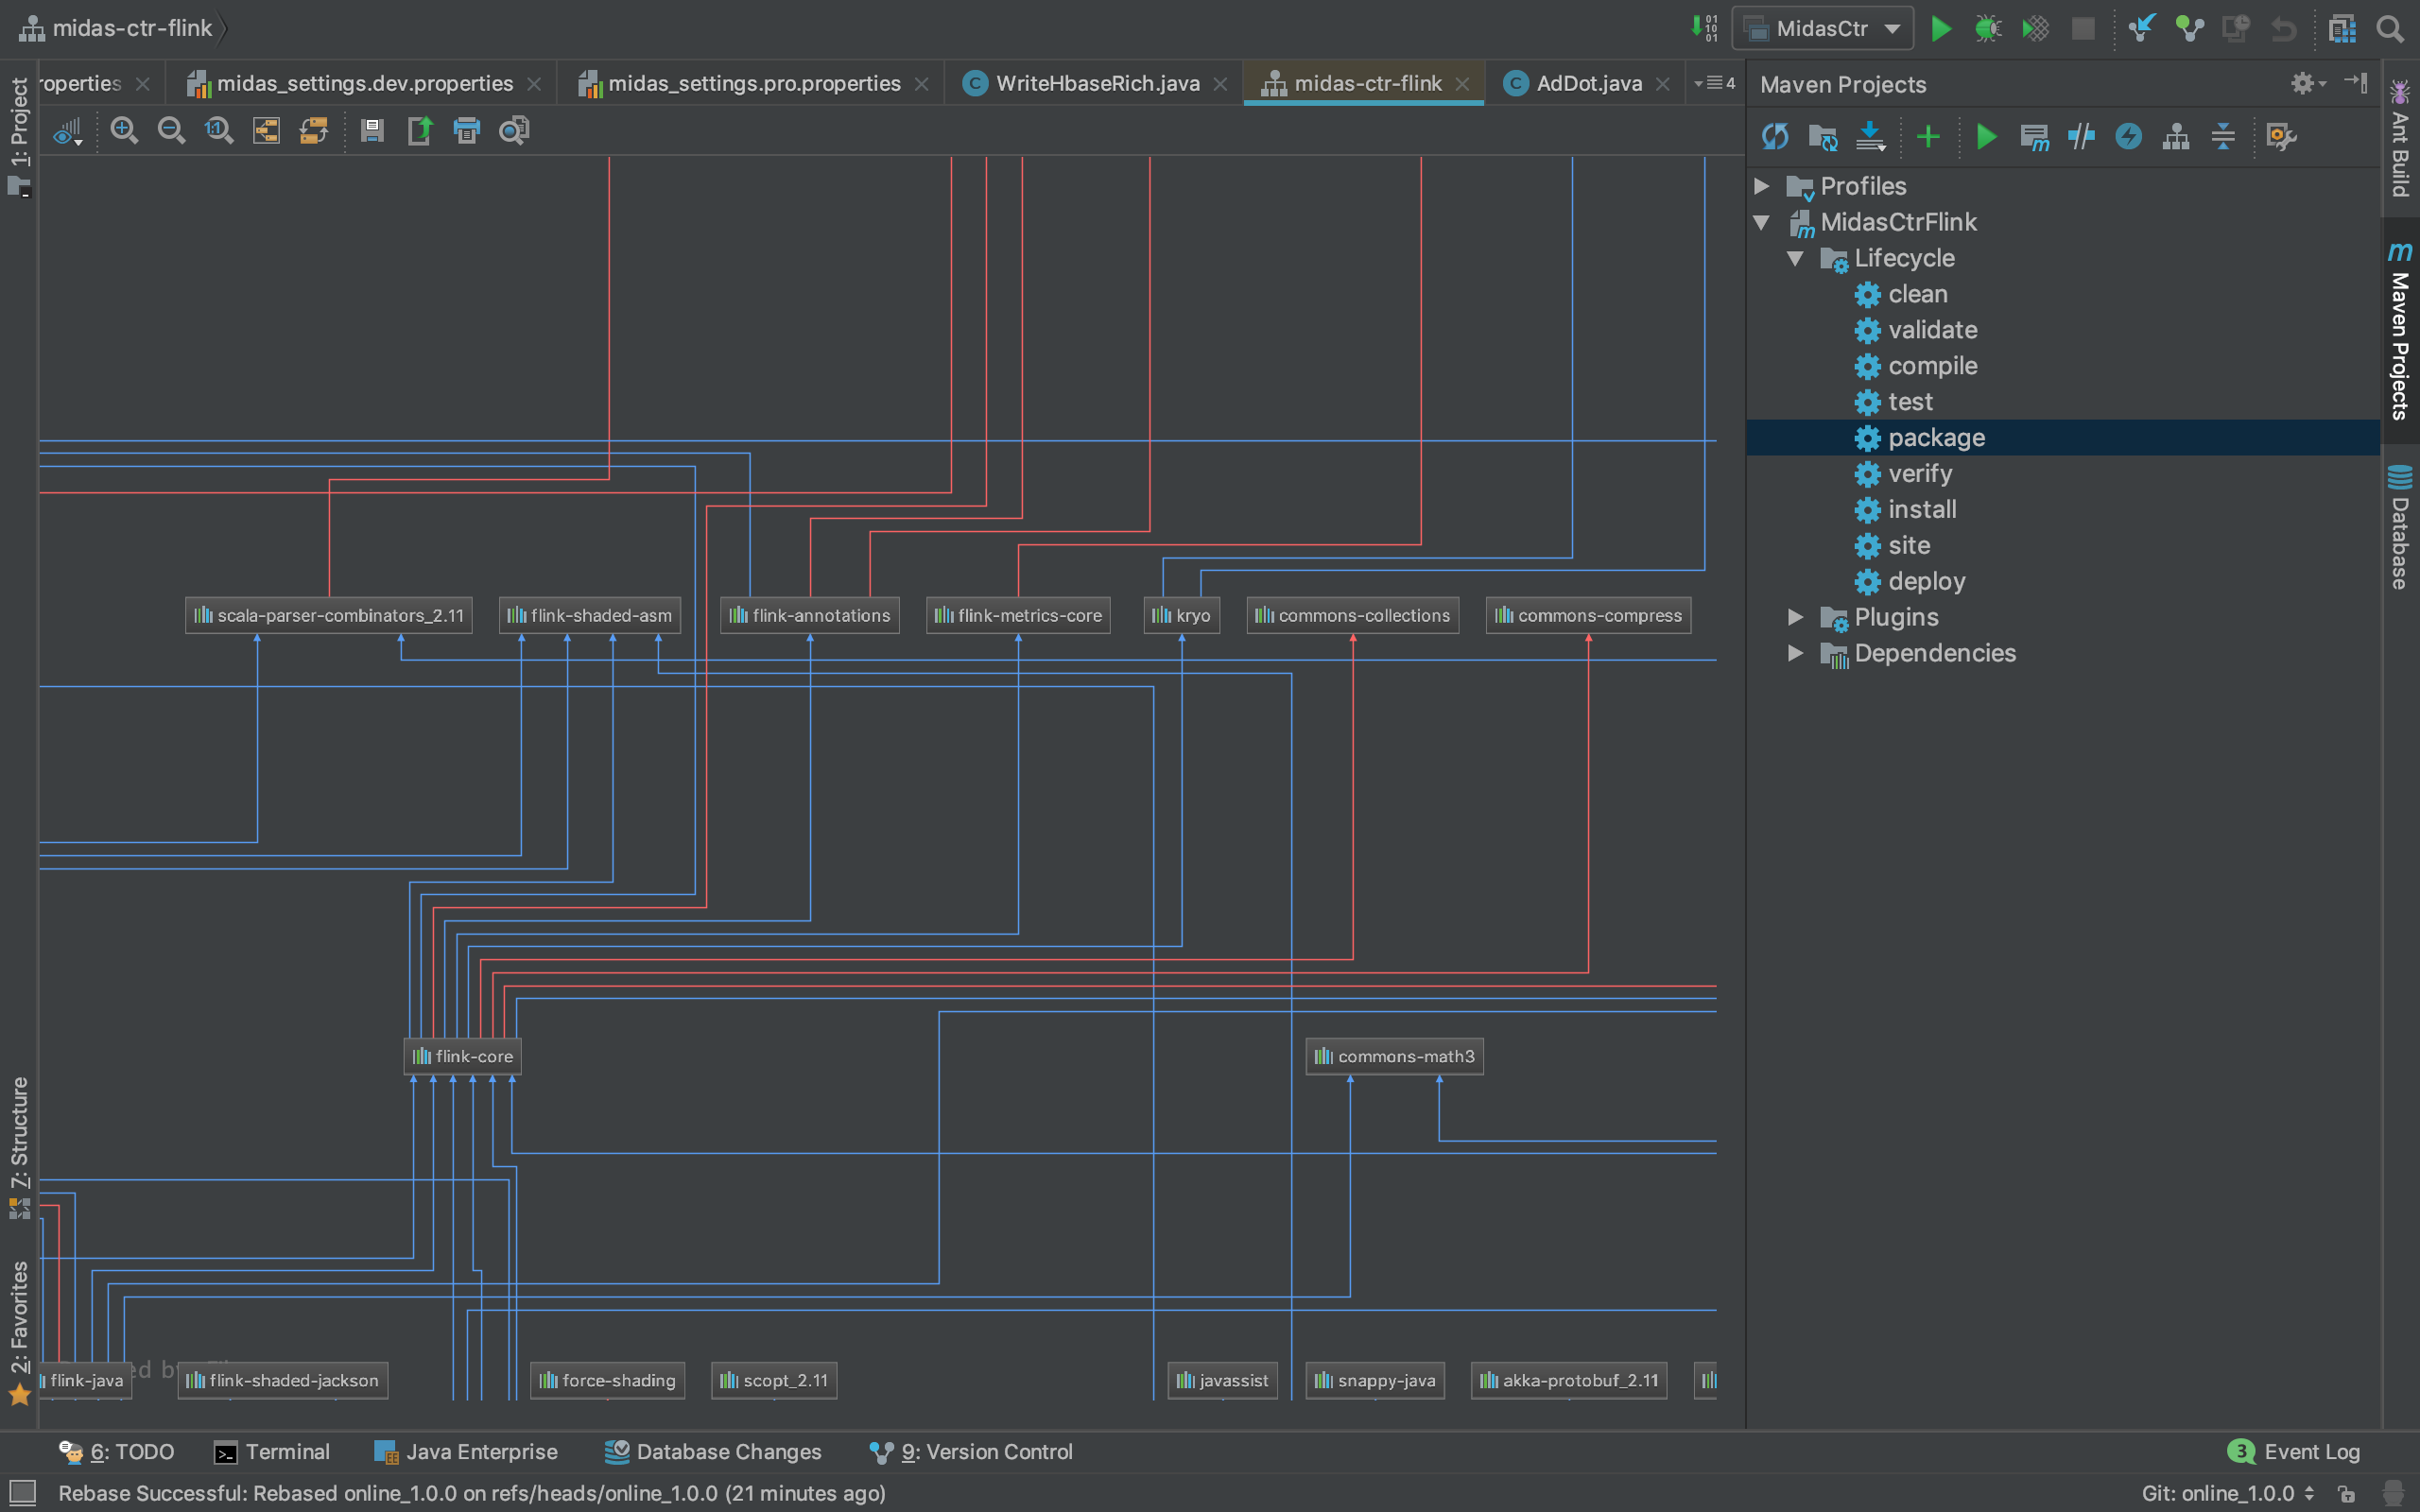Select the commons-math3 diagram node
The image size is (2420, 1512).
tap(1394, 1056)
